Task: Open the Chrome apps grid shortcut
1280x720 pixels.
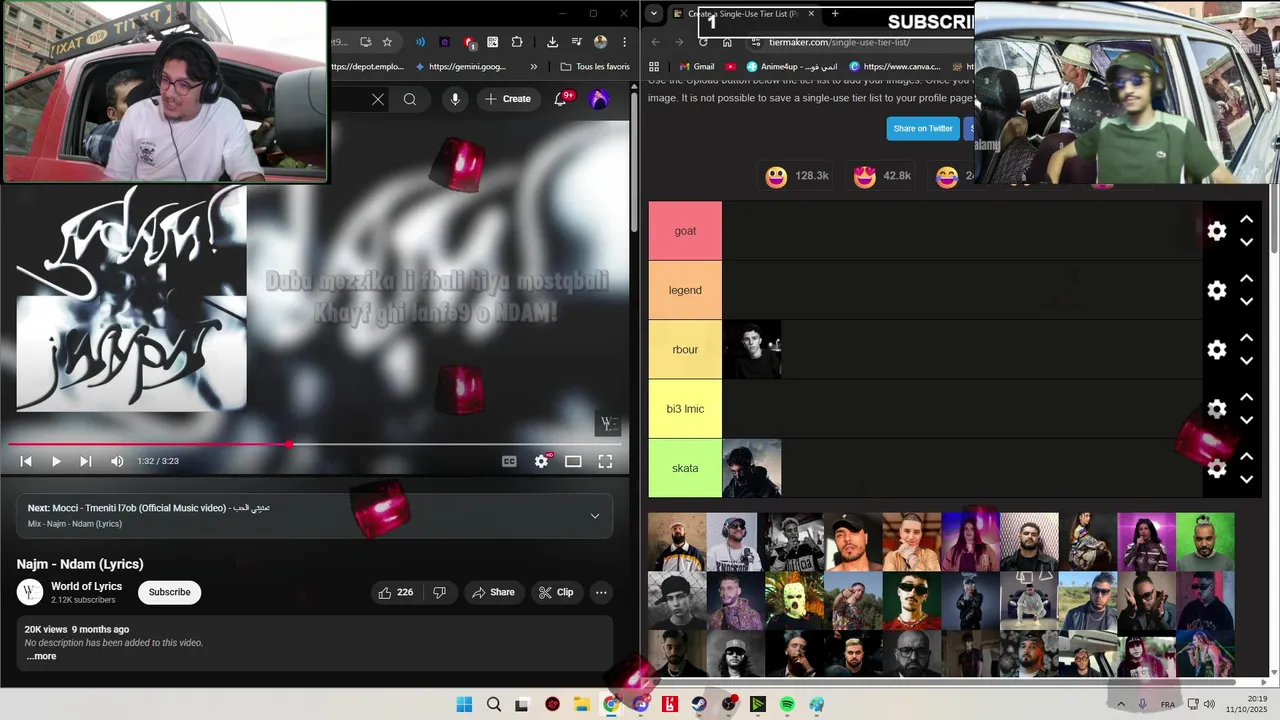Action: tap(654, 67)
